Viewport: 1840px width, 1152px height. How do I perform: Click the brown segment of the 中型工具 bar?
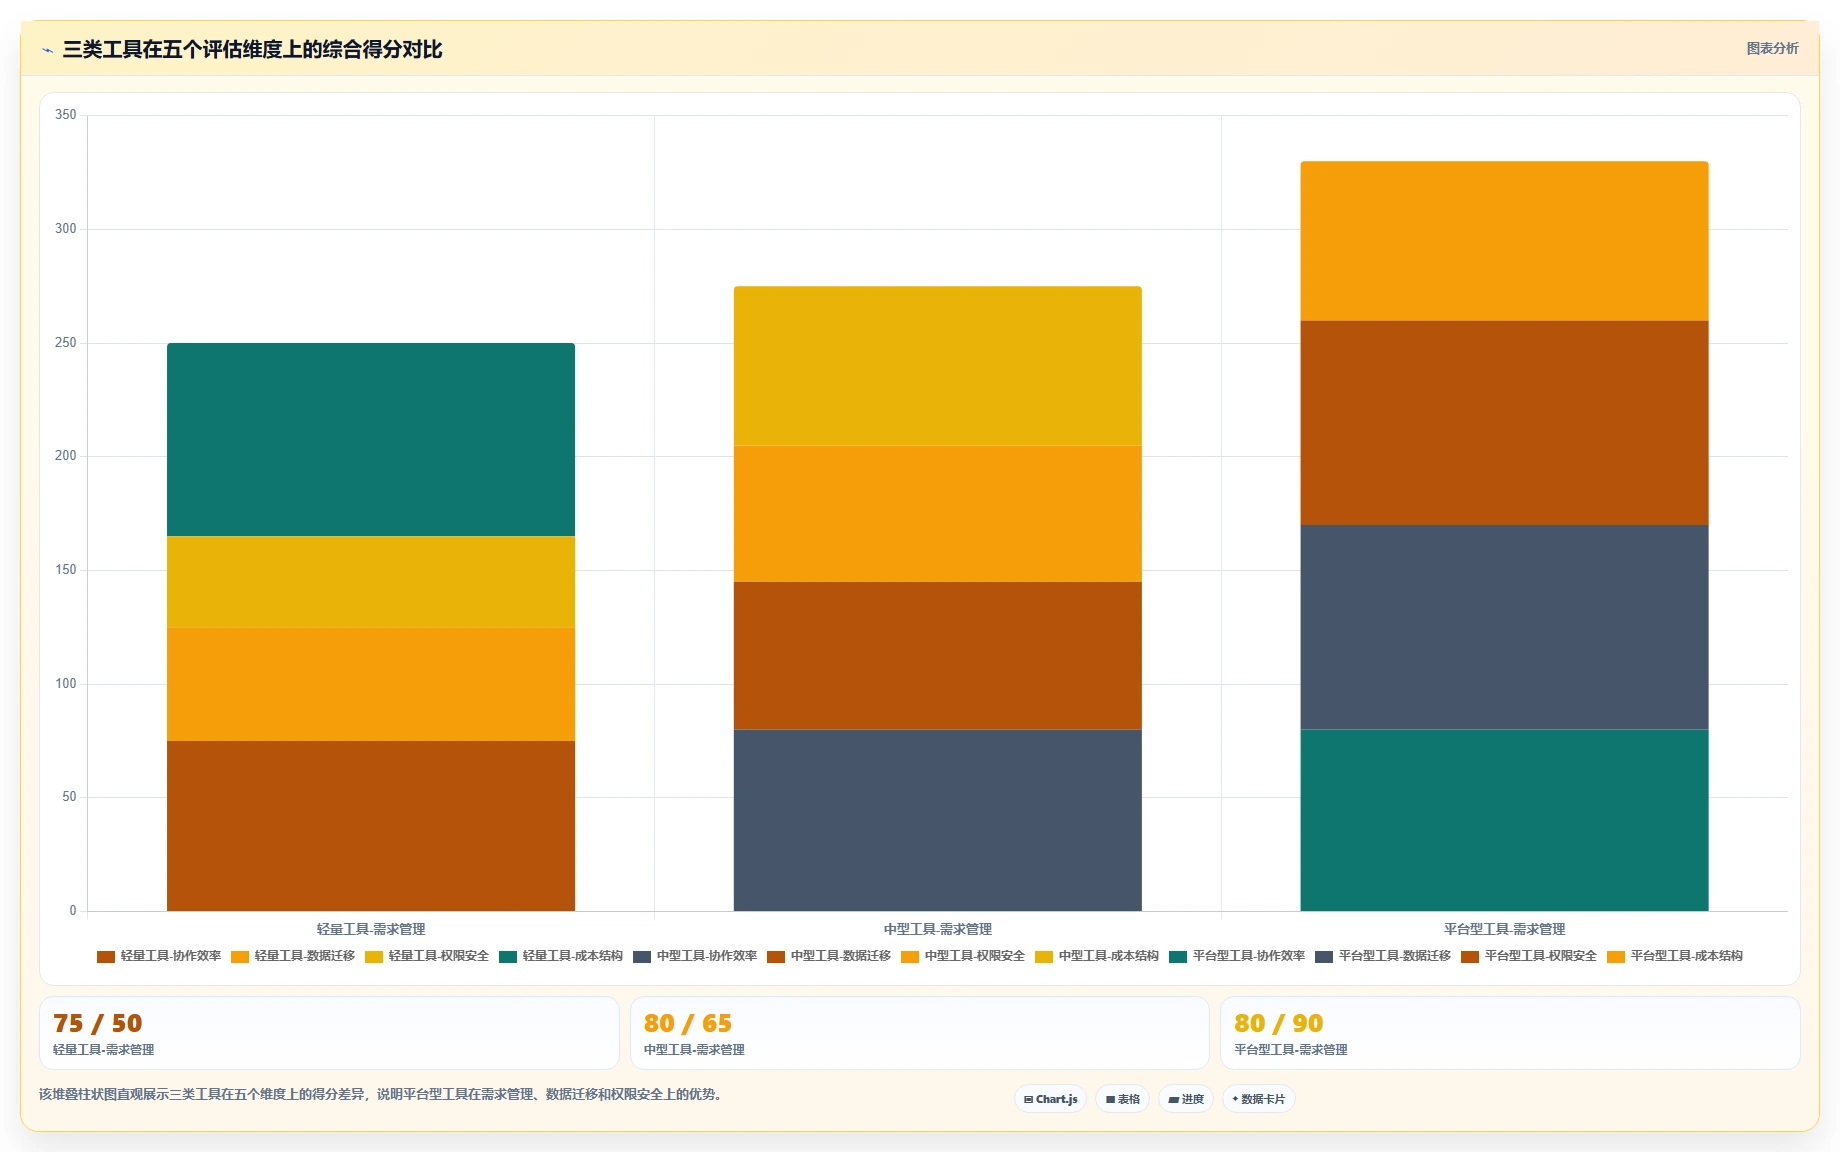coord(938,656)
